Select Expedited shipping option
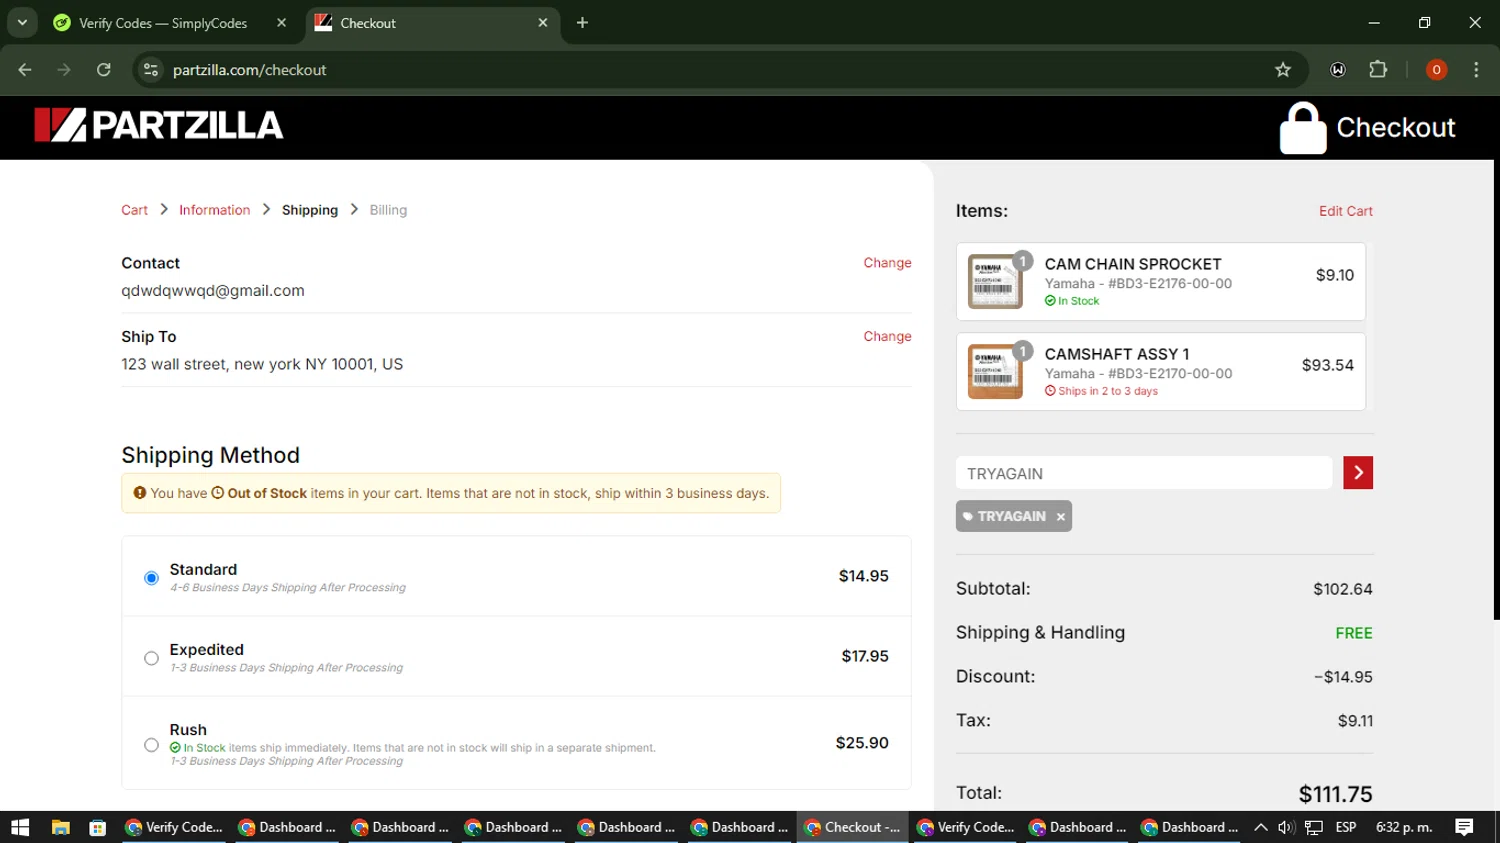Screen dimensions: 1500x843 click(151, 658)
